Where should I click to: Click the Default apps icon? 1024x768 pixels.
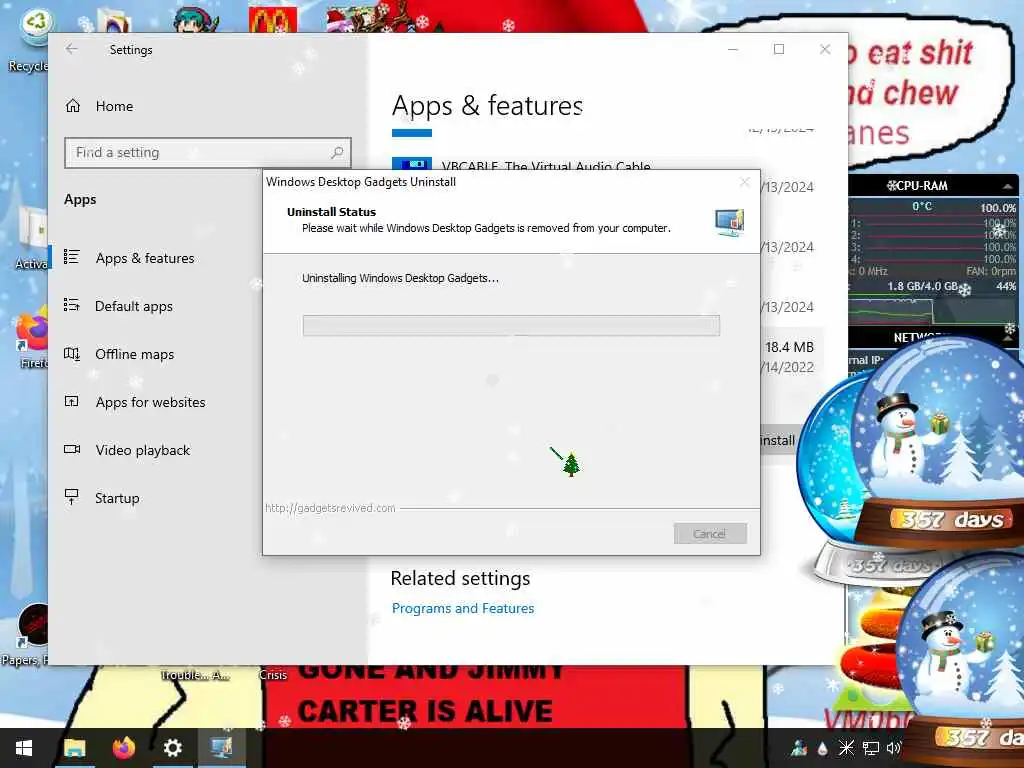72,305
